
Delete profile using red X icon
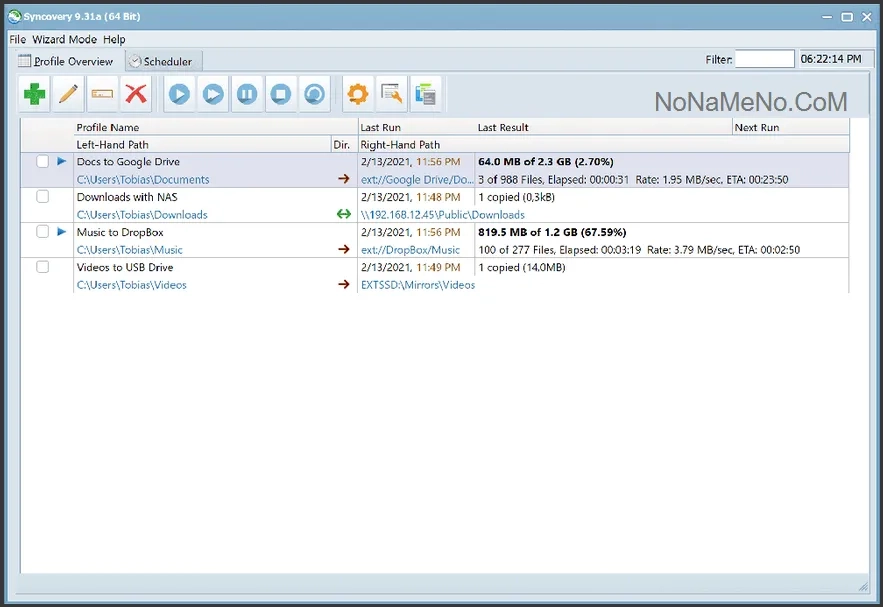(136, 94)
